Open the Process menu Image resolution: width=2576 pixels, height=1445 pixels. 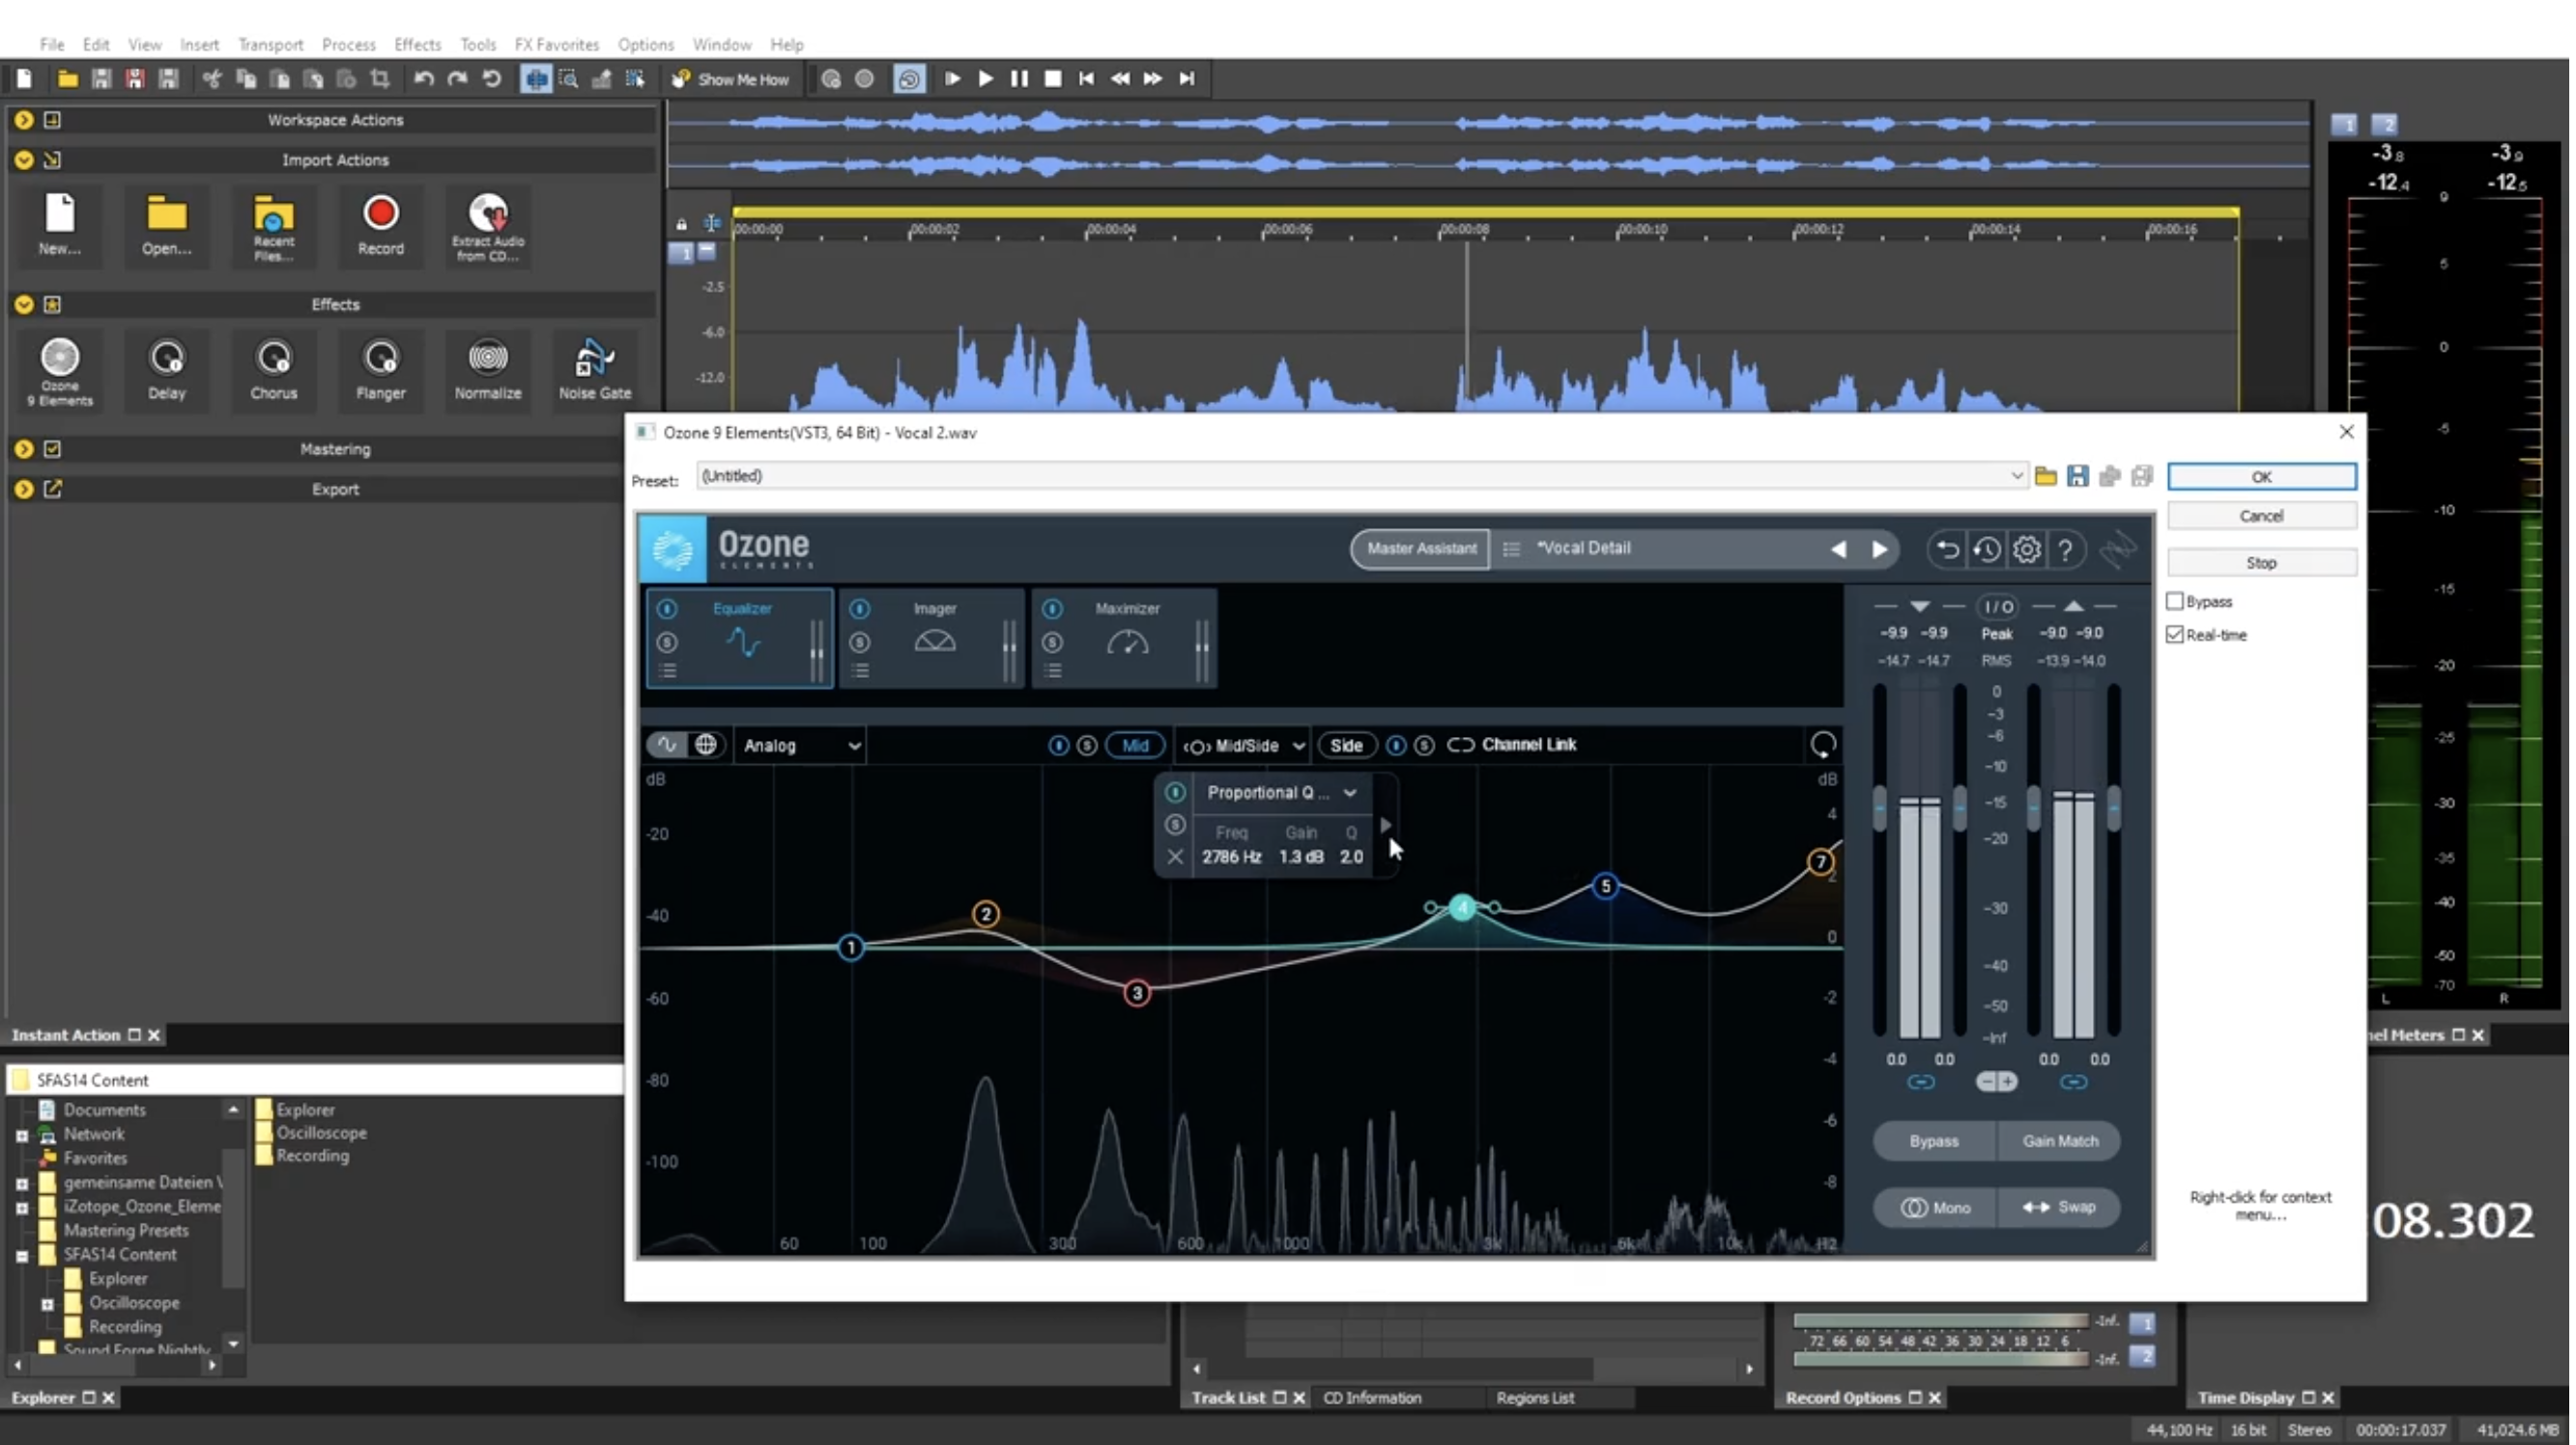(x=348, y=44)
